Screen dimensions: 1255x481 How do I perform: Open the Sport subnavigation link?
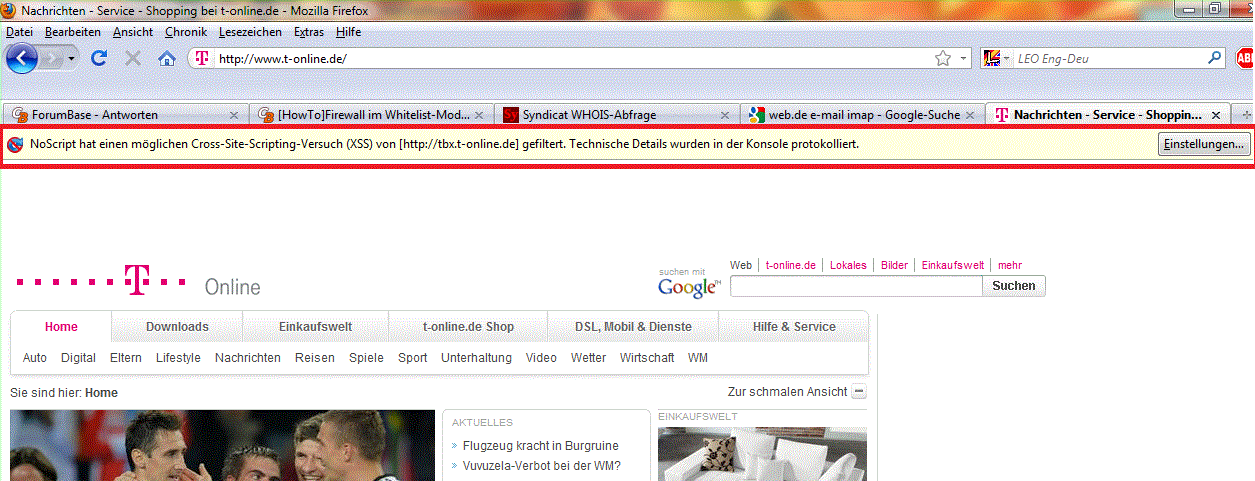(x=412, y=357)
